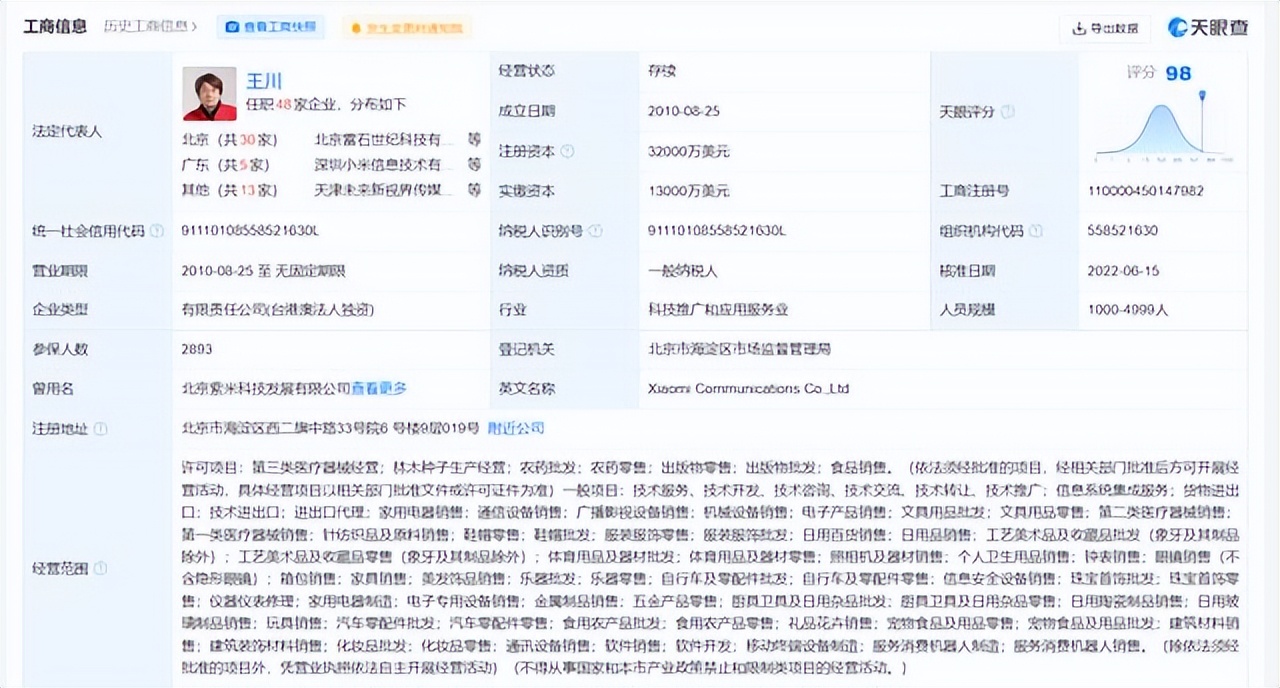Viewport: 1280px width, 688px height.
Task: Click 组织机构代码 value 558521630
Action: (x=1123, y=231)
